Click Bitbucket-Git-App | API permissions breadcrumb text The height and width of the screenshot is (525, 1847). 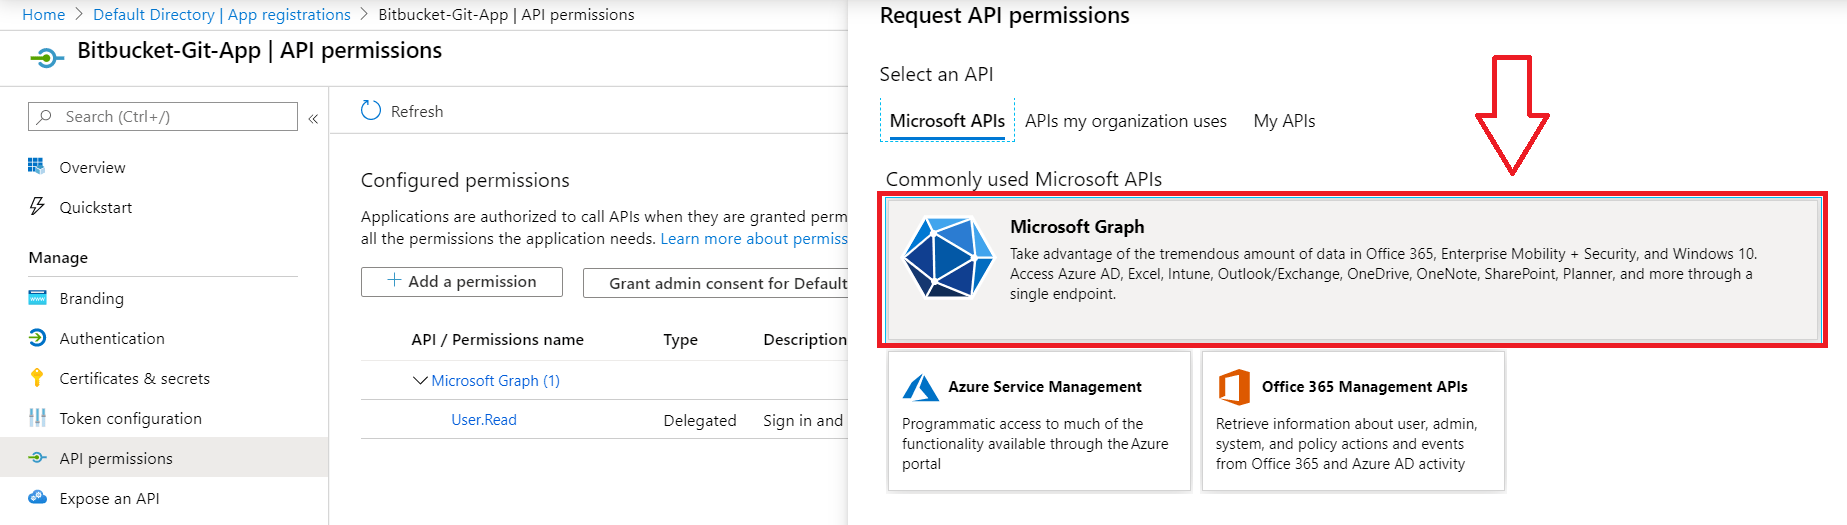506,14
